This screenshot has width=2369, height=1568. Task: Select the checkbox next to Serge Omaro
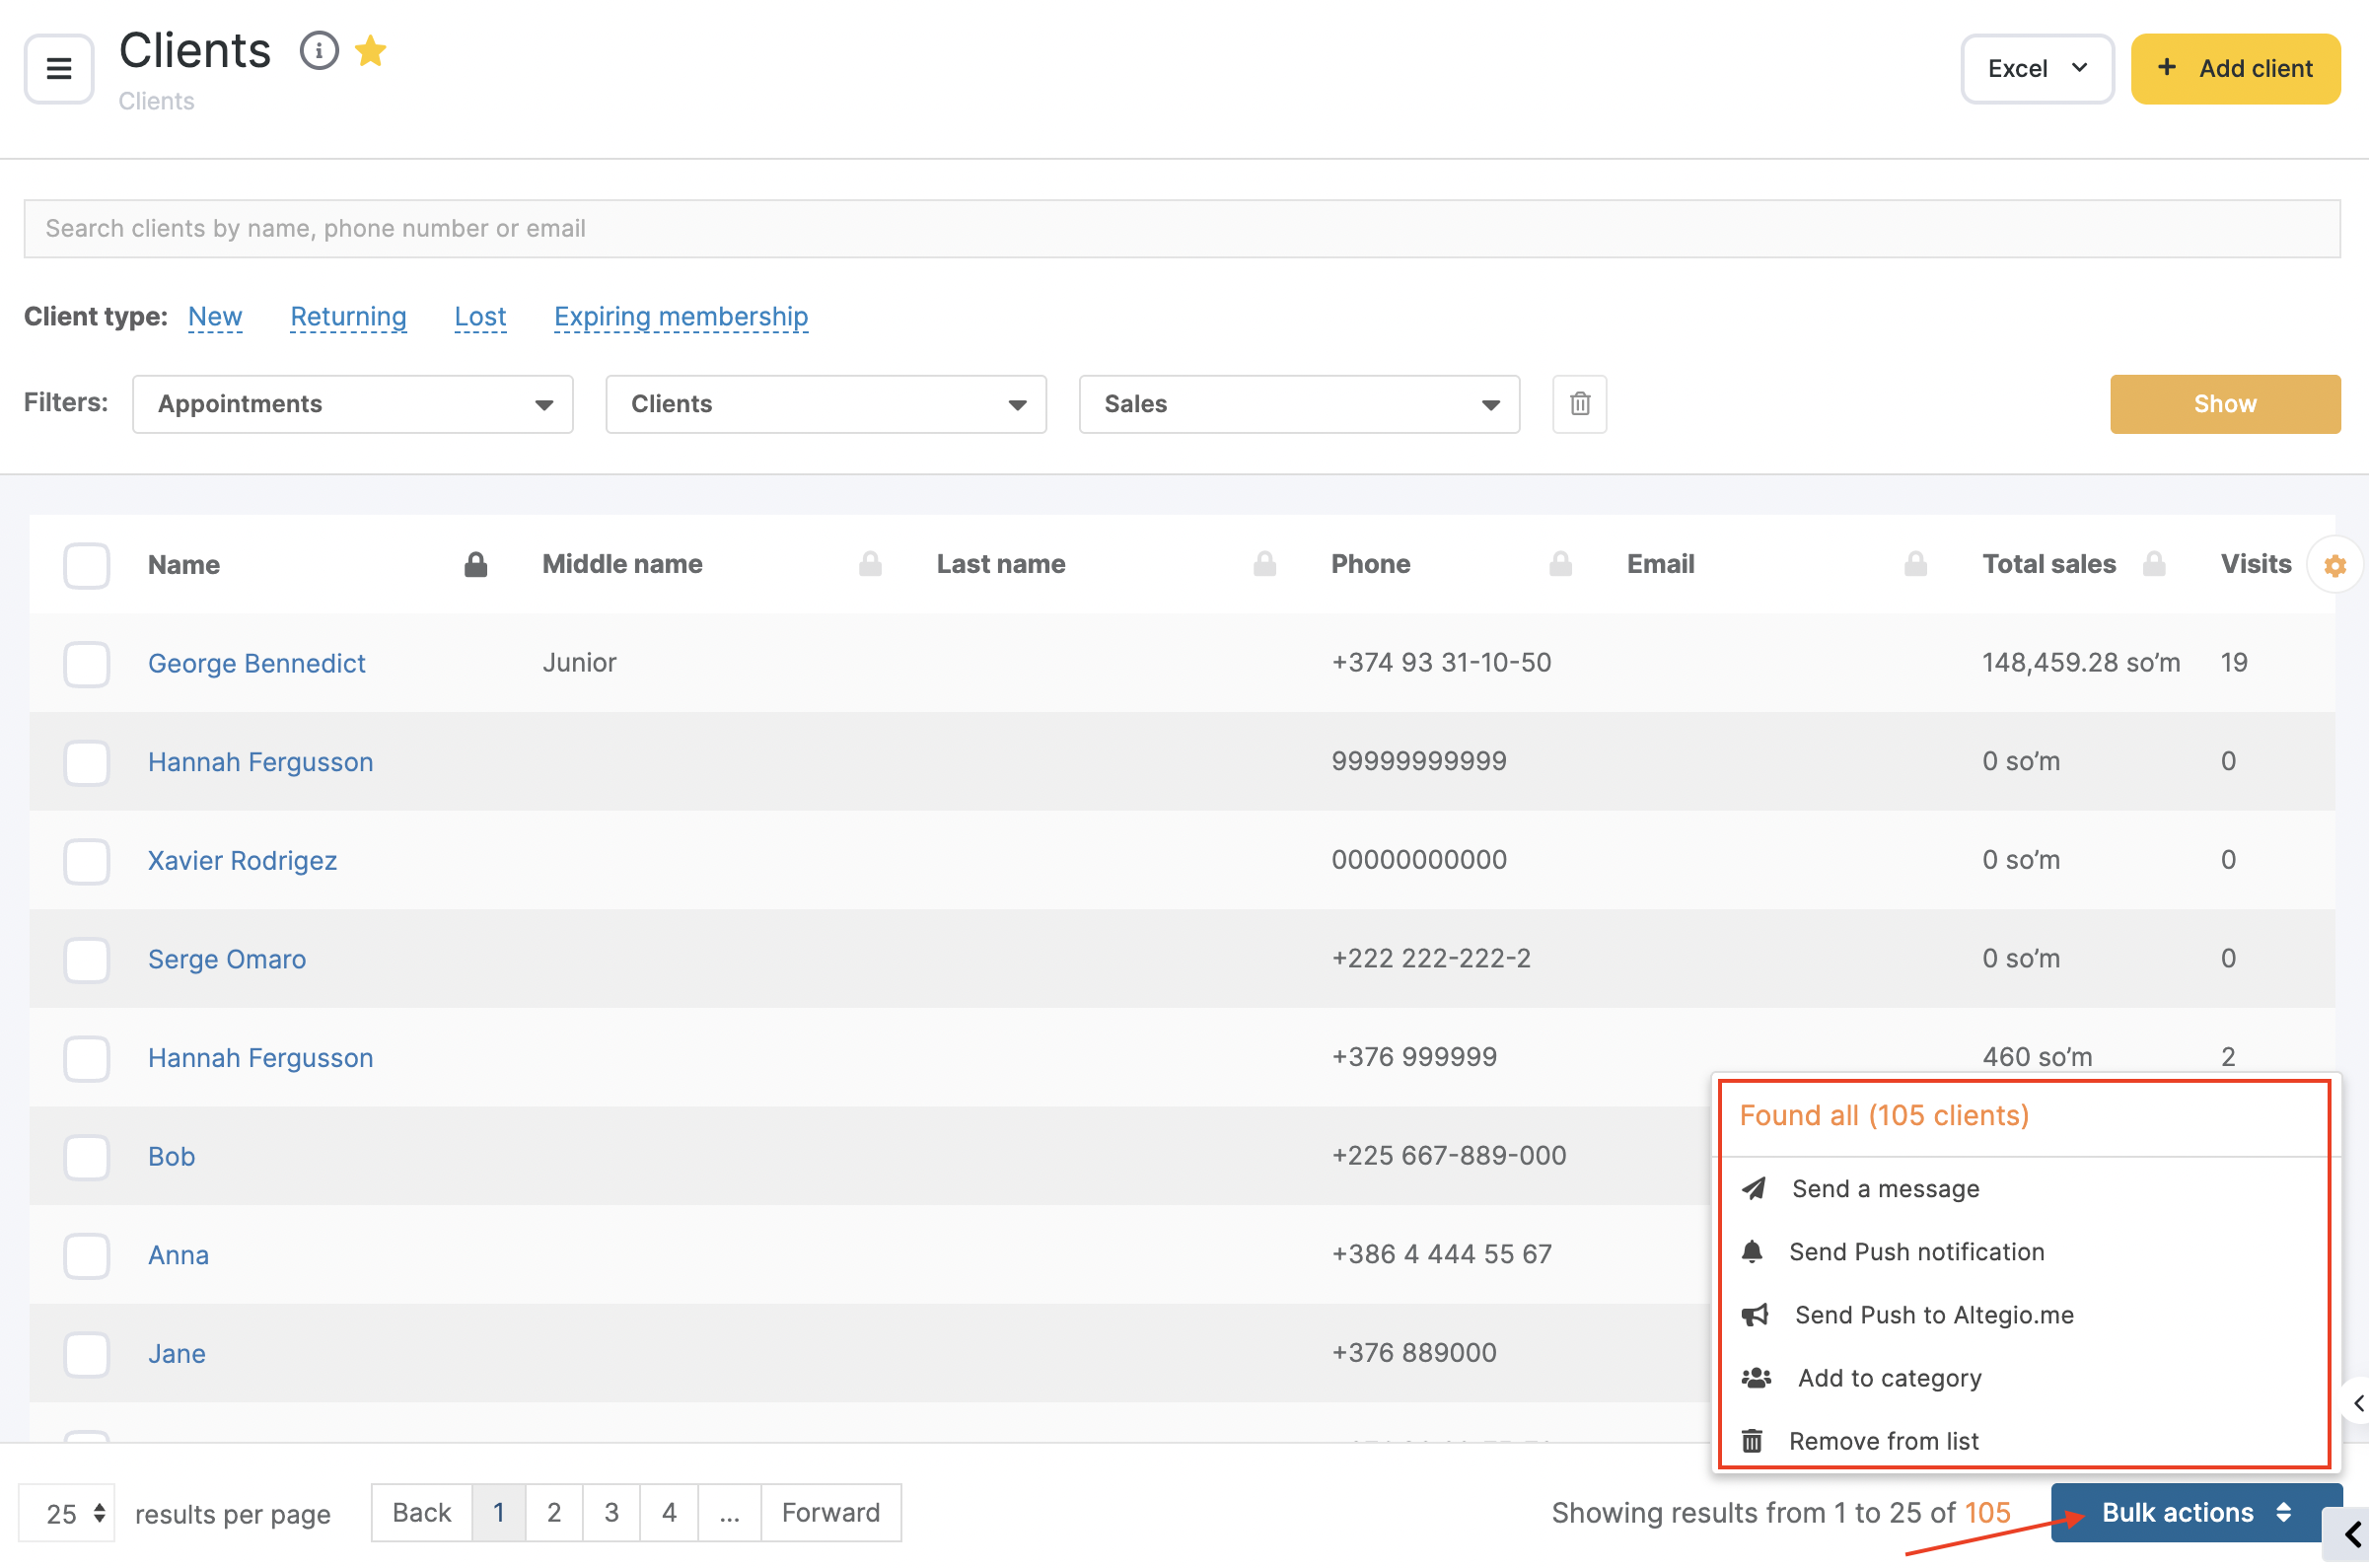click(87, 960)
